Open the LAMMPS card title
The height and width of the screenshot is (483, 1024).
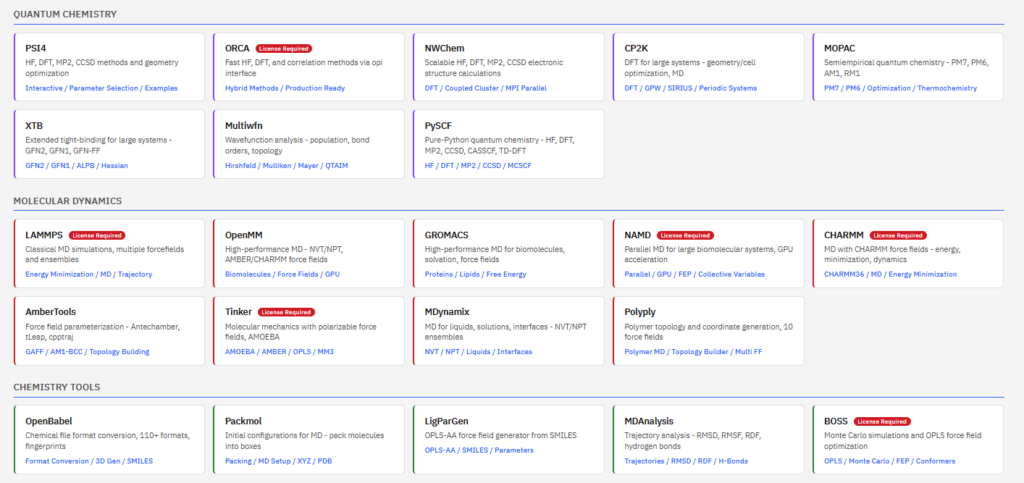[x=44, y=234]
